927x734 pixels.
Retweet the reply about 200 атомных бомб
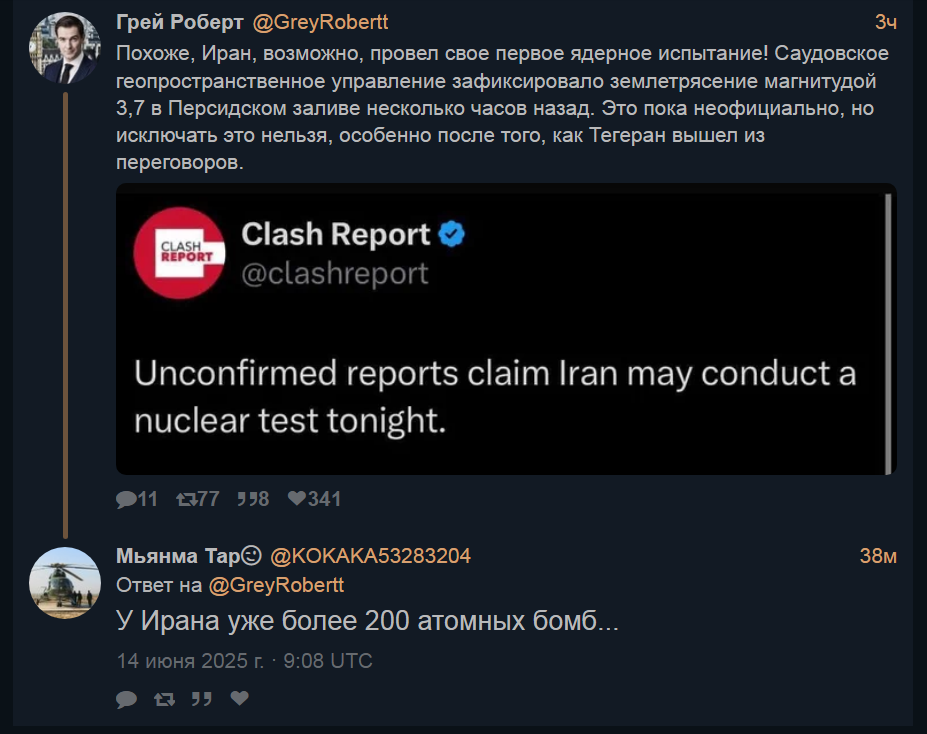[164, 699]
